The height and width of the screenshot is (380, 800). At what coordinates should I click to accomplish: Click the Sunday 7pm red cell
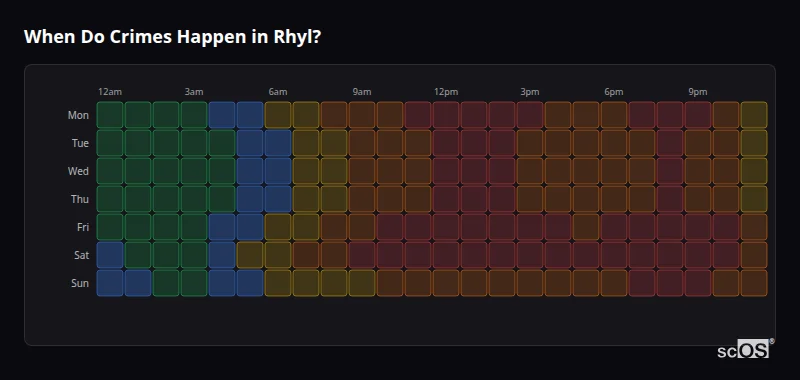pyautogui.click(x=642, y=283)
